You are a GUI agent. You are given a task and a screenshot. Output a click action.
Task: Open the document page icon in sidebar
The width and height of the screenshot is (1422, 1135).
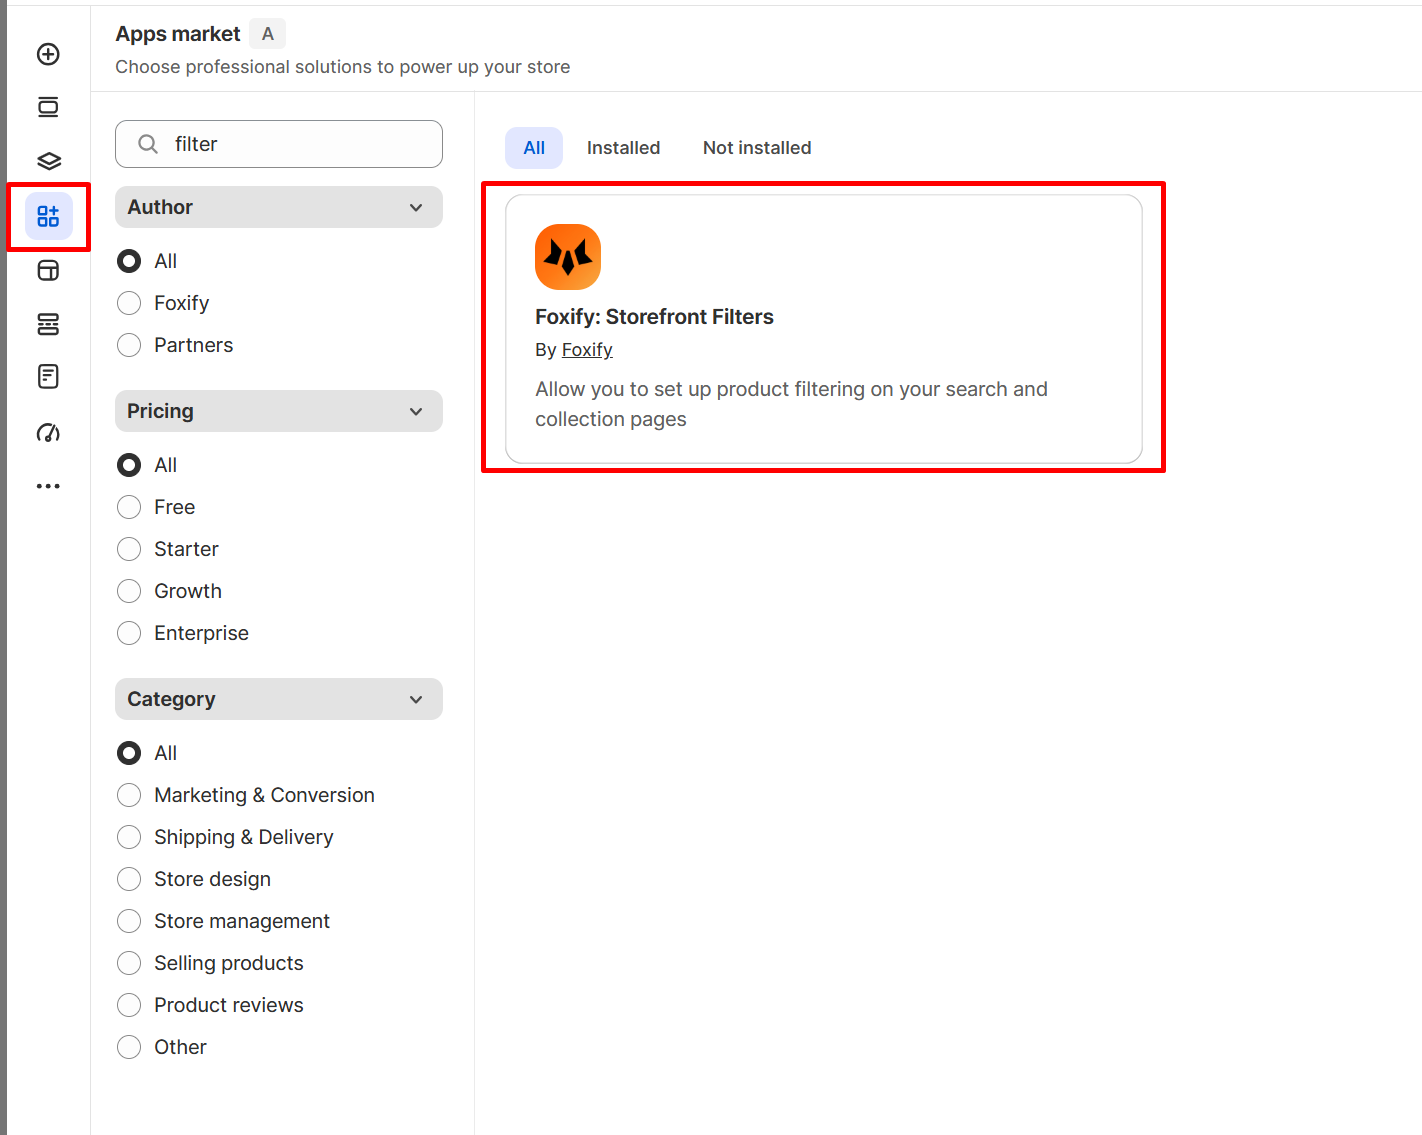(48, 376)
